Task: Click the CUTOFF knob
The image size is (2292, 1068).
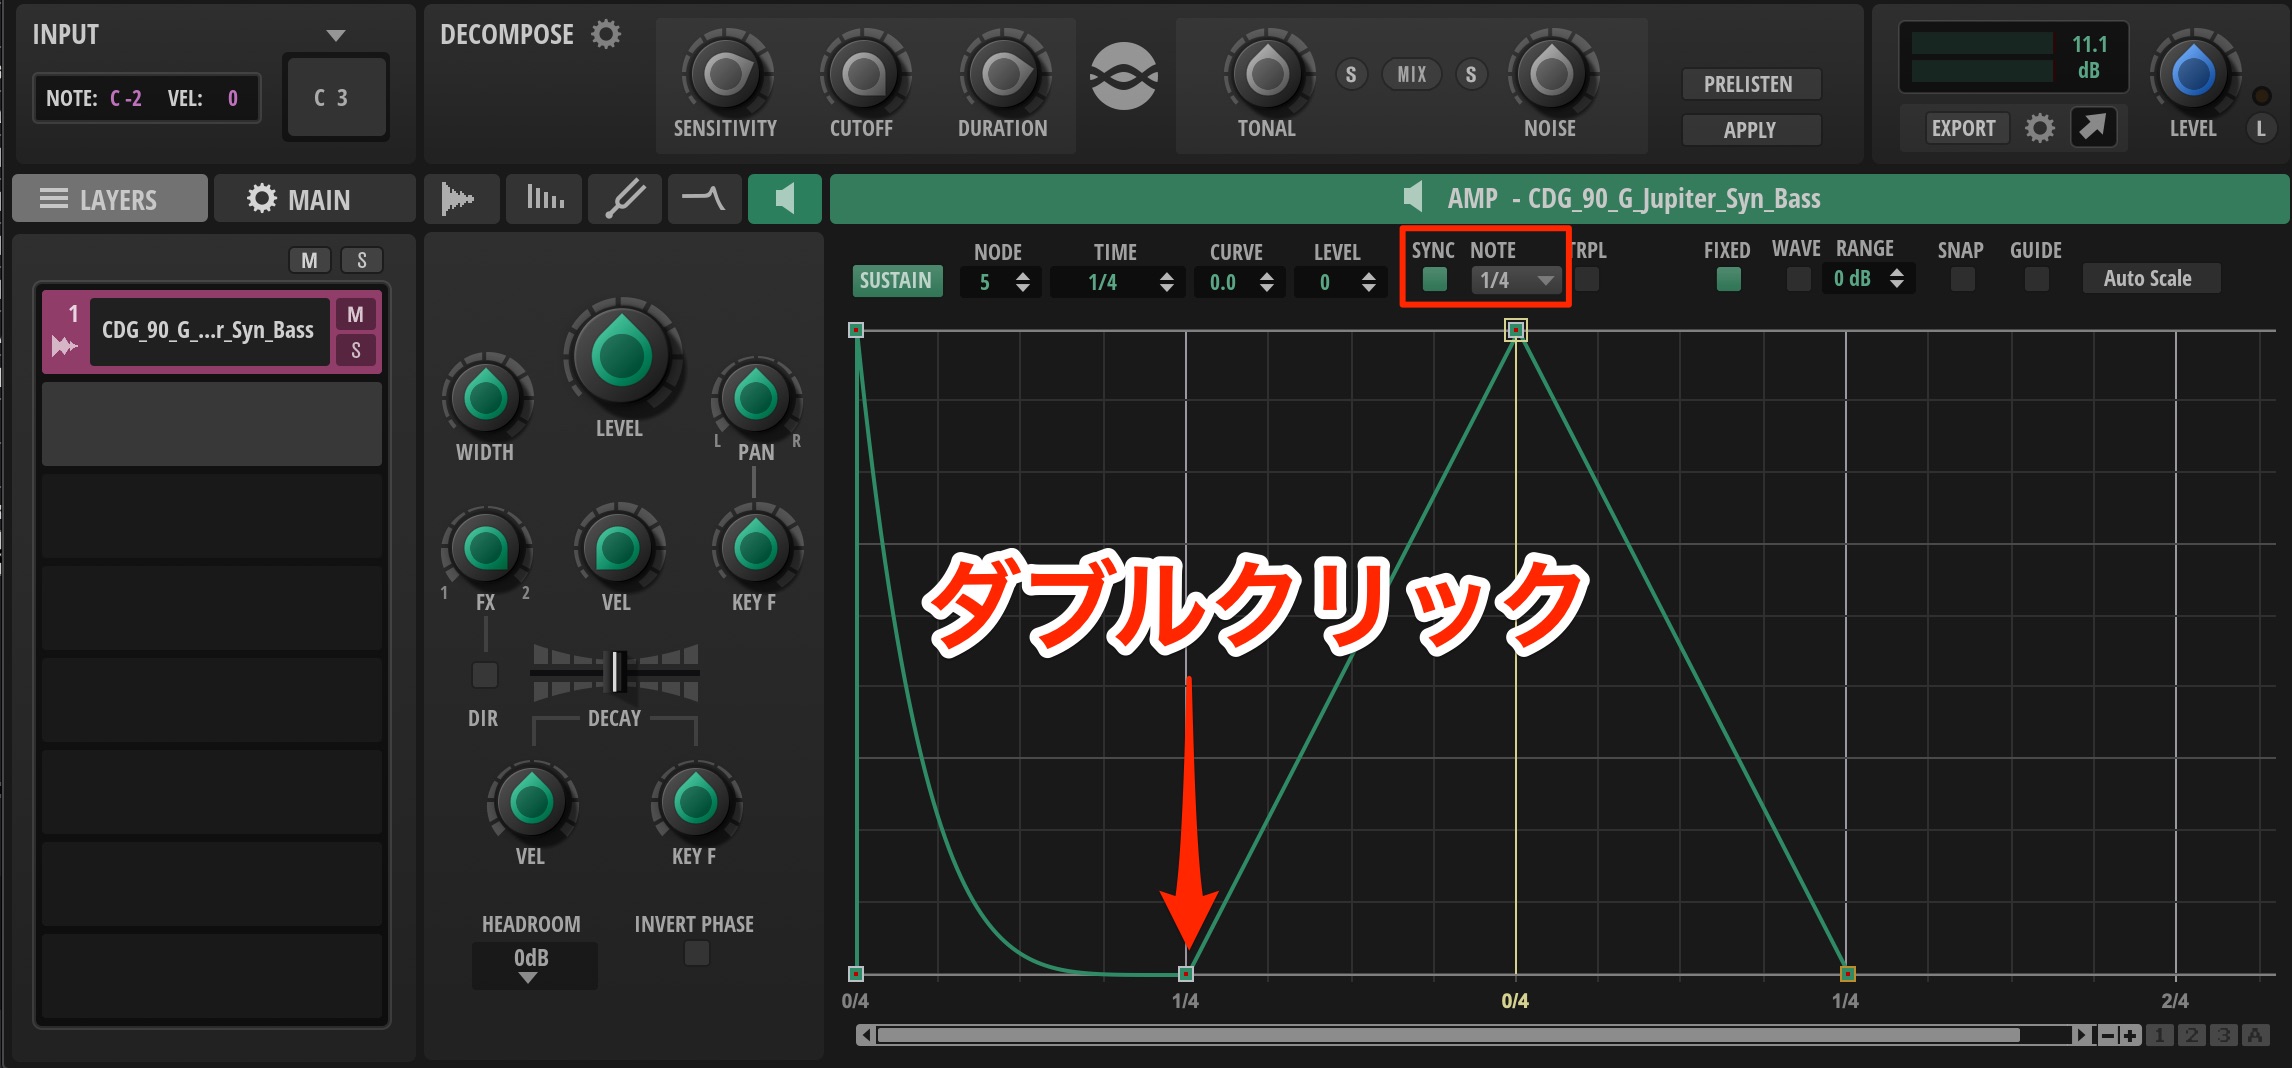Action: click(864, 73)
